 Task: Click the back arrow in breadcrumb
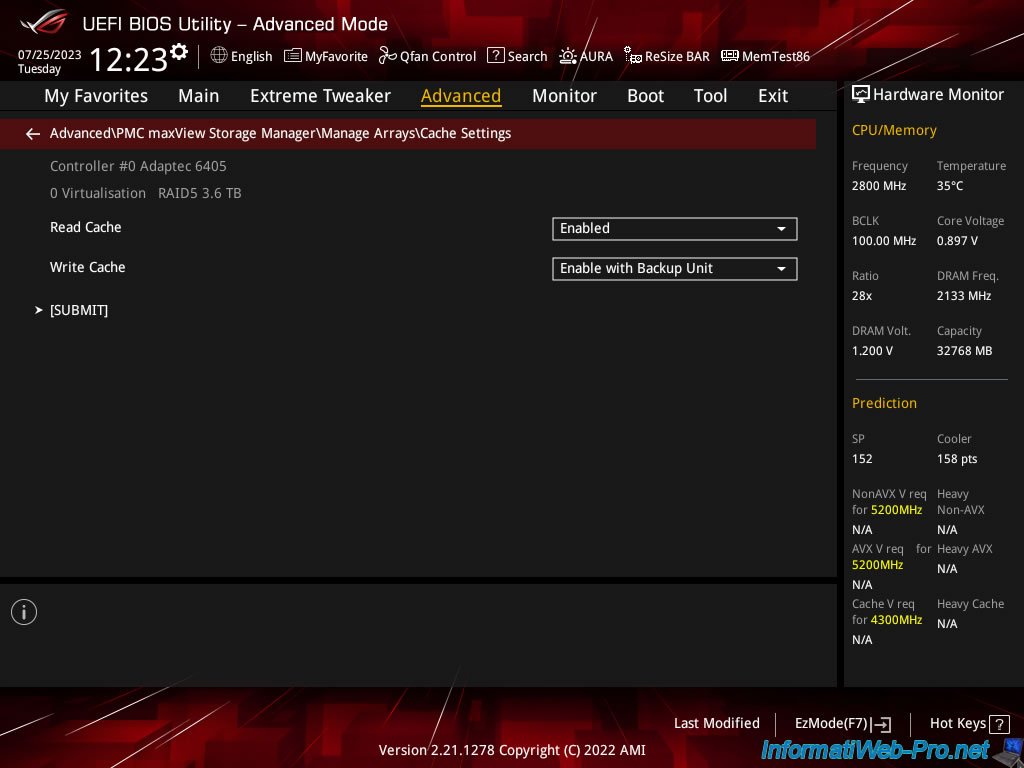[x=33, y=134]
